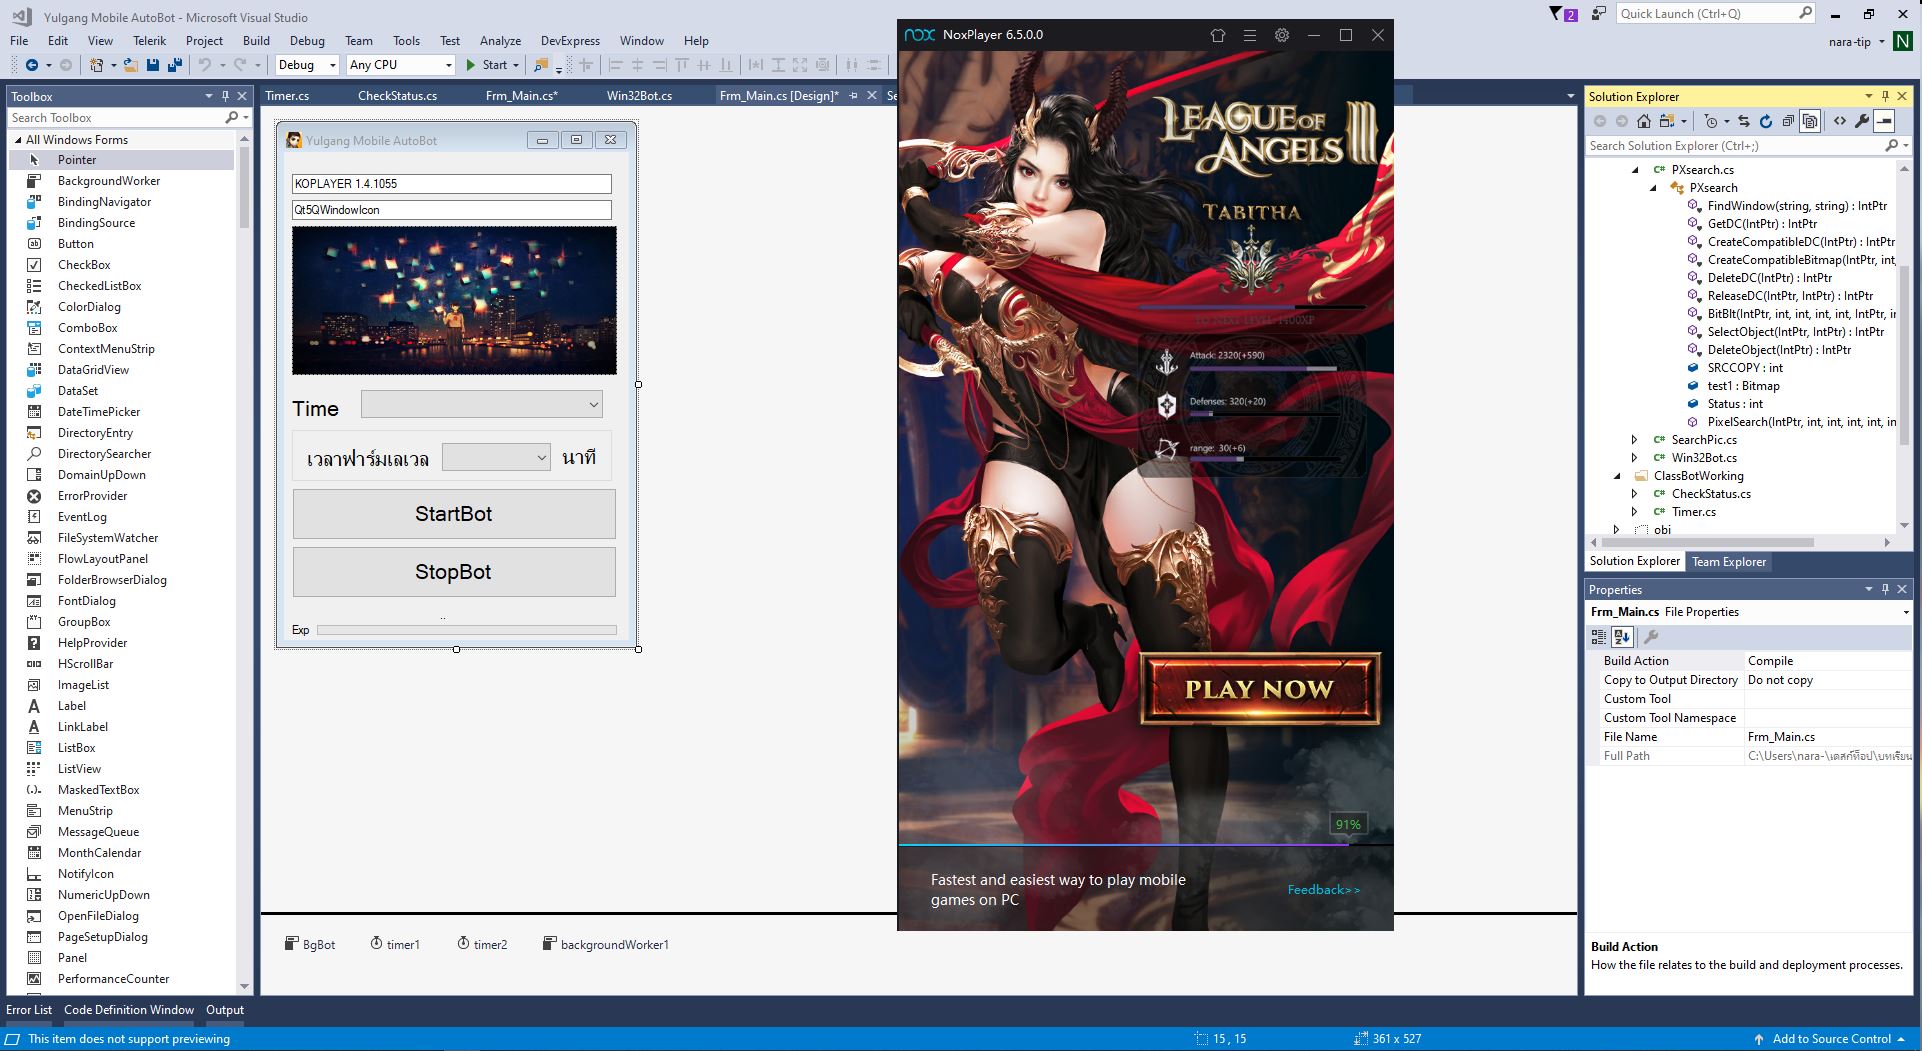Click the Exp progress bar on the form
Viewport: 1922px width, 1051px height.
[467, 630]
